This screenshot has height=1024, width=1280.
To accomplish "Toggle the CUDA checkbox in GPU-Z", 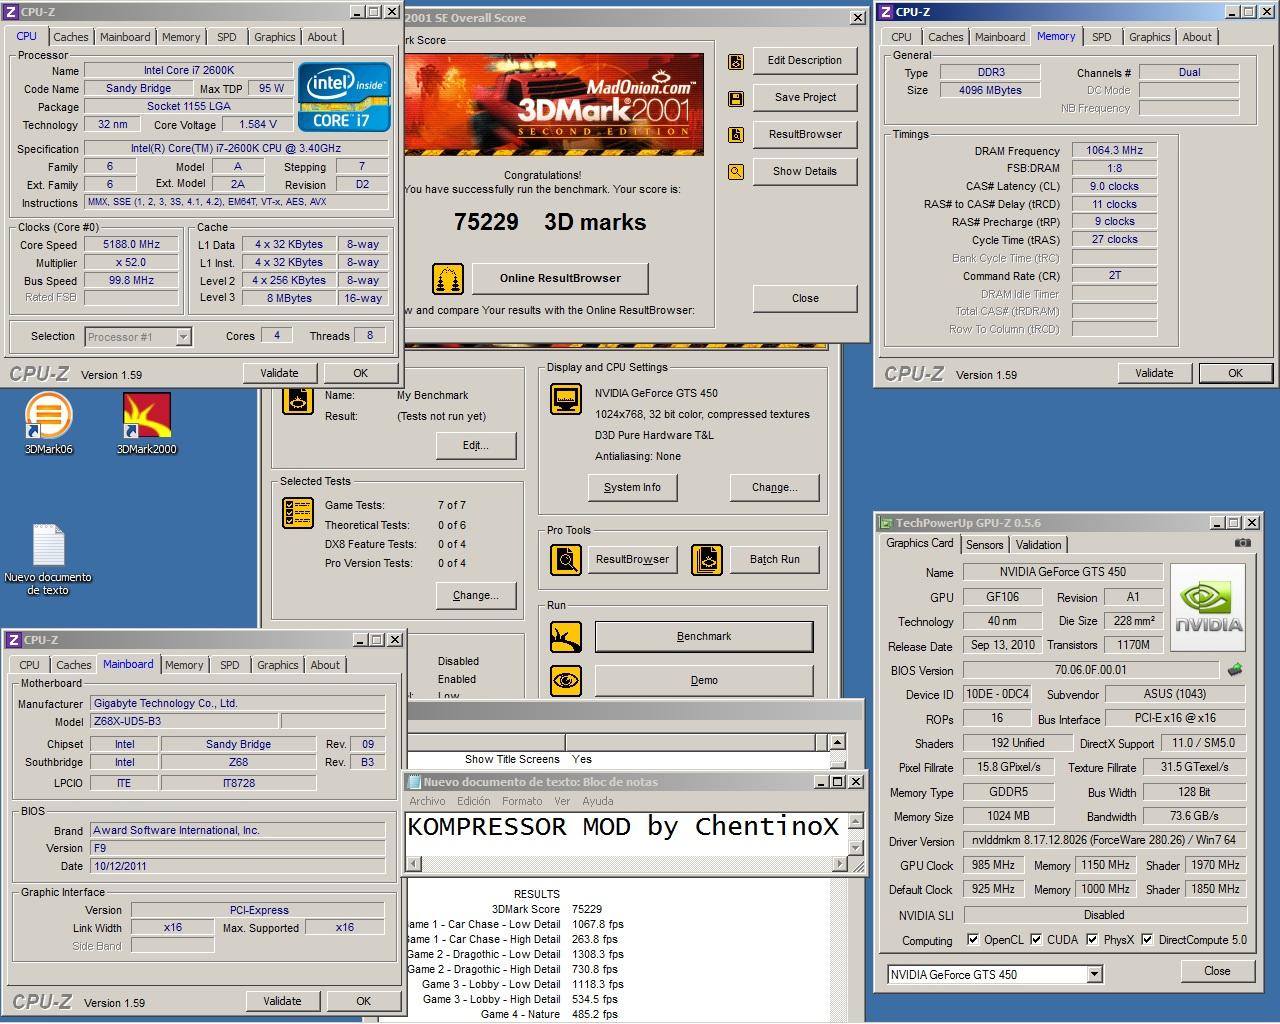I will (1036, 939).
